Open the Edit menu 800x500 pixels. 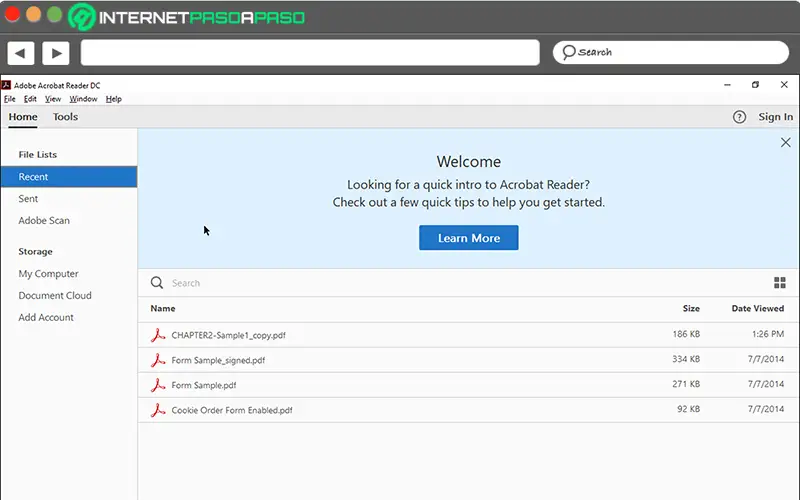click(x=30, y=99)
